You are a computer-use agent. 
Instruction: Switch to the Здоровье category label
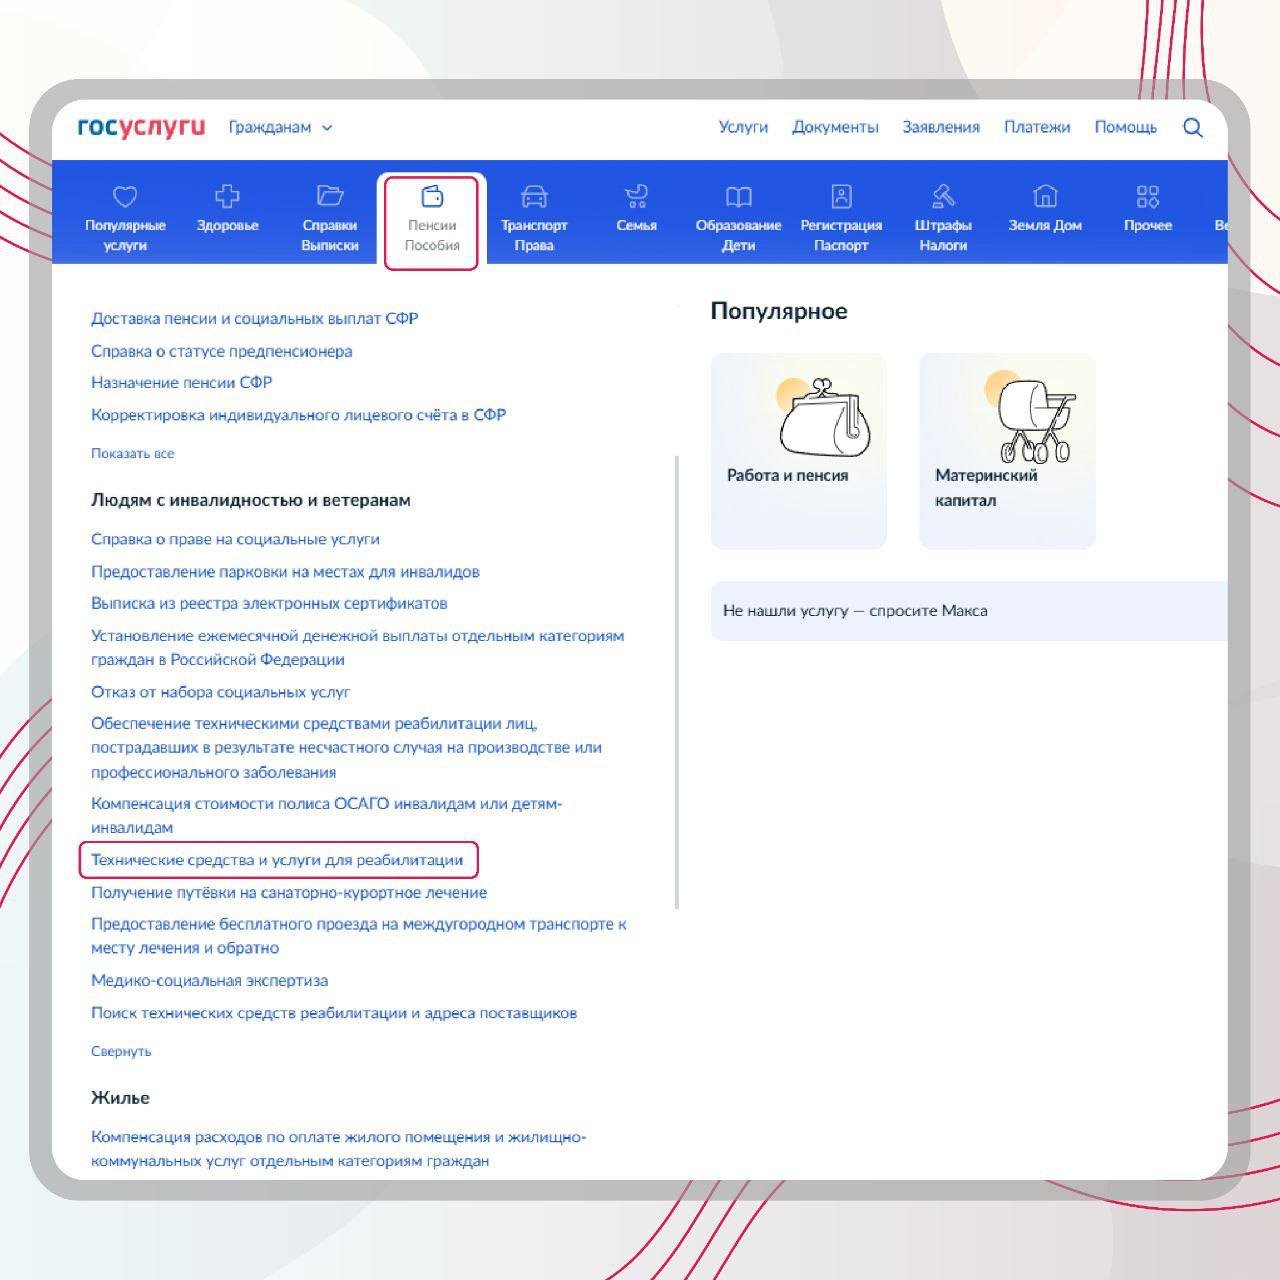click(228, 226)
